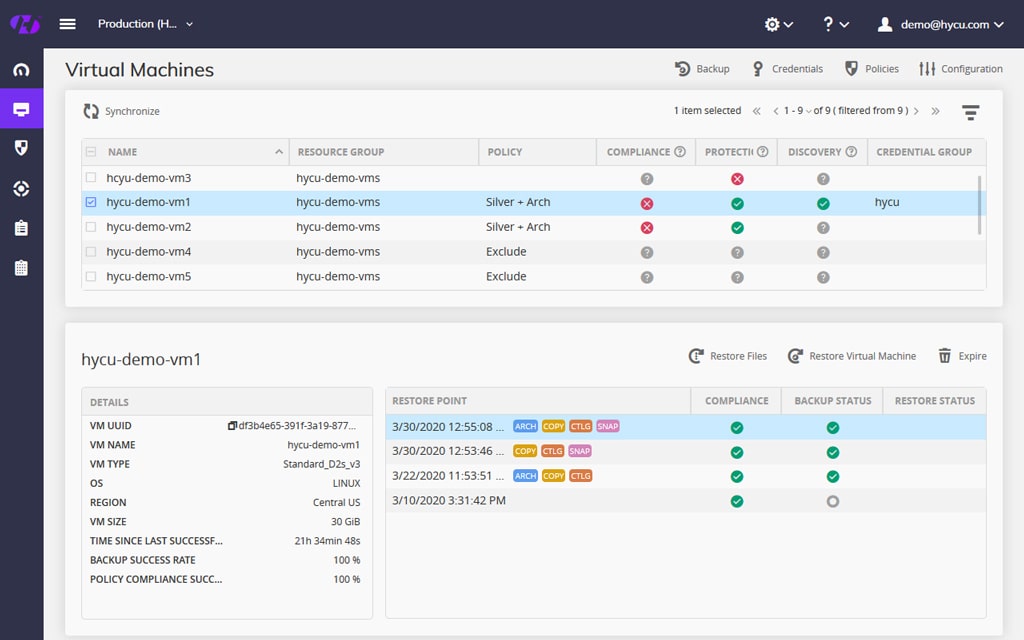Select the Virtual Machines sidebar icon
Image resolution: width=1024 pixels, height=640 pixels.
[x=22, y=108]
